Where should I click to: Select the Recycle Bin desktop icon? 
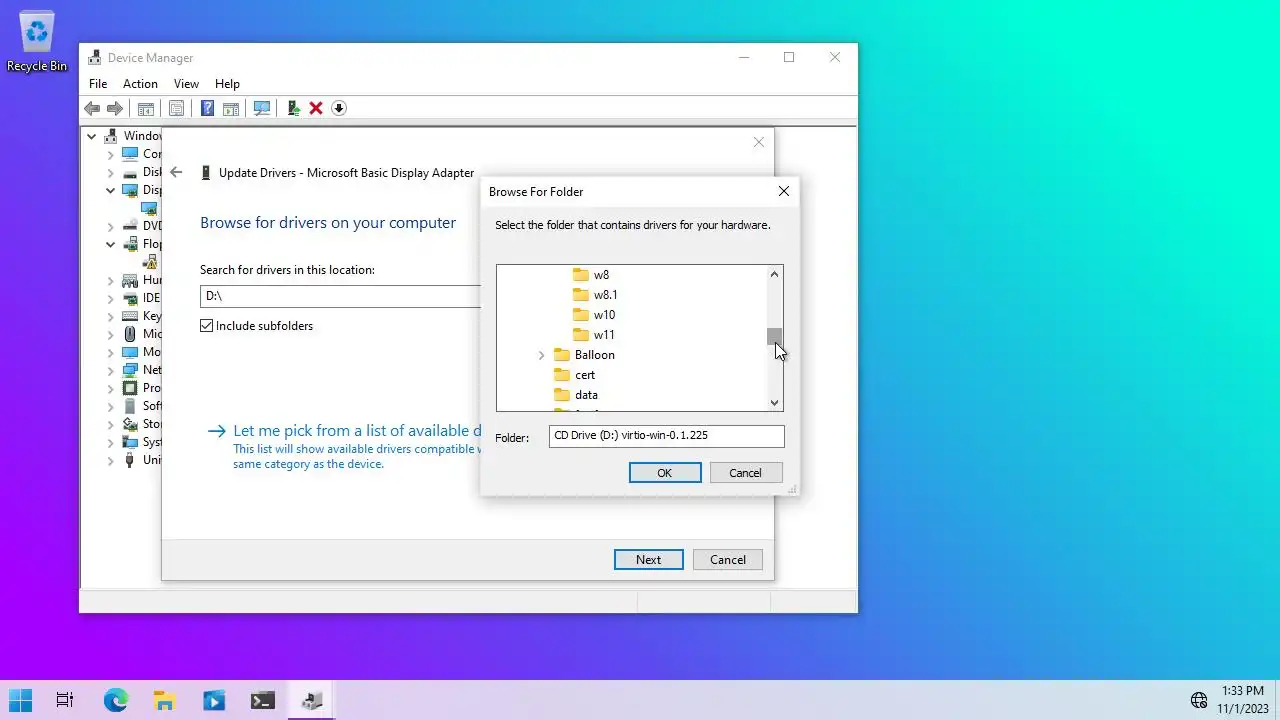pyautogui.click(x=37, y=42)
